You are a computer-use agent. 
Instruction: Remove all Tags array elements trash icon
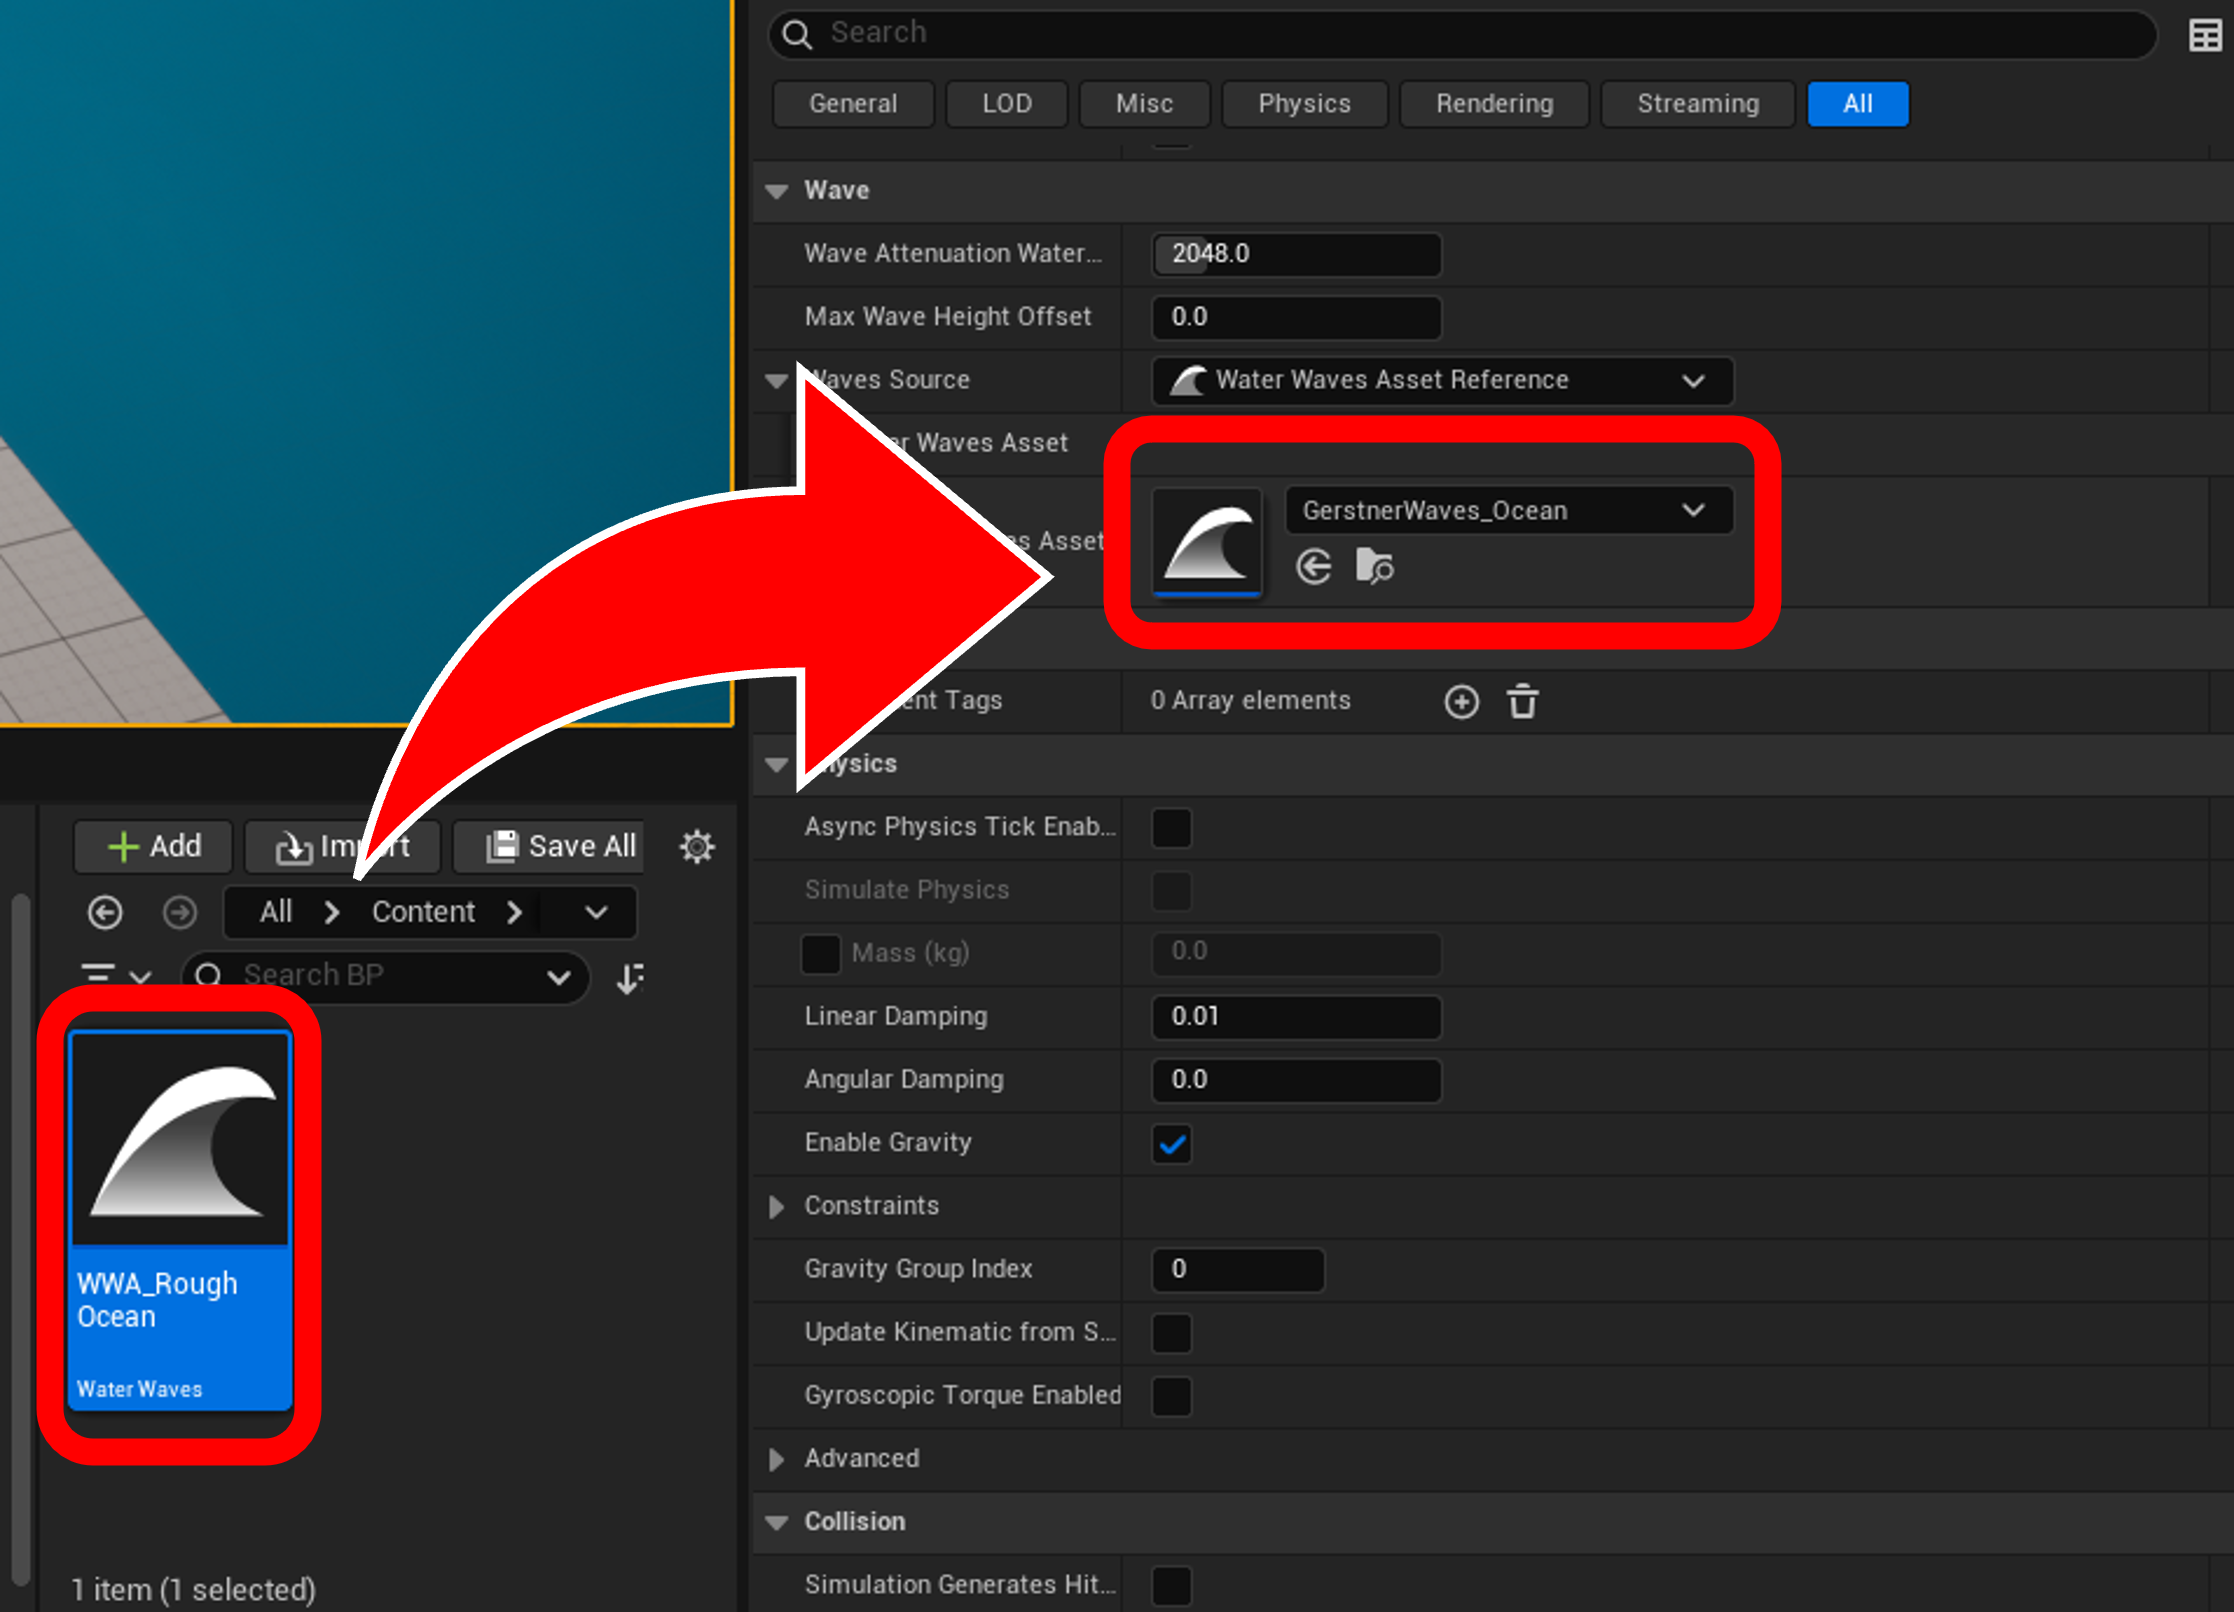coord(1522,701)
